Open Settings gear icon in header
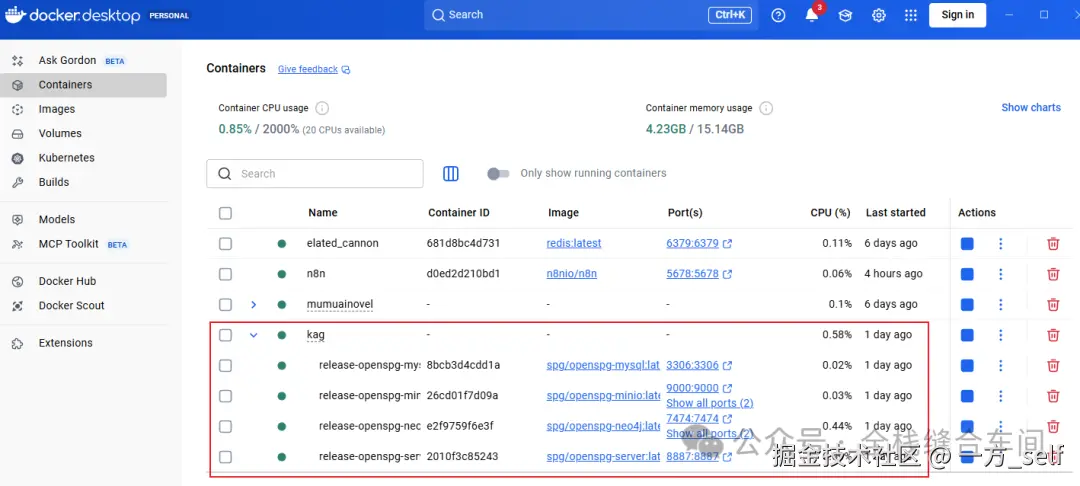Viewport: 1080px width, 486px height. click(879, 15)
